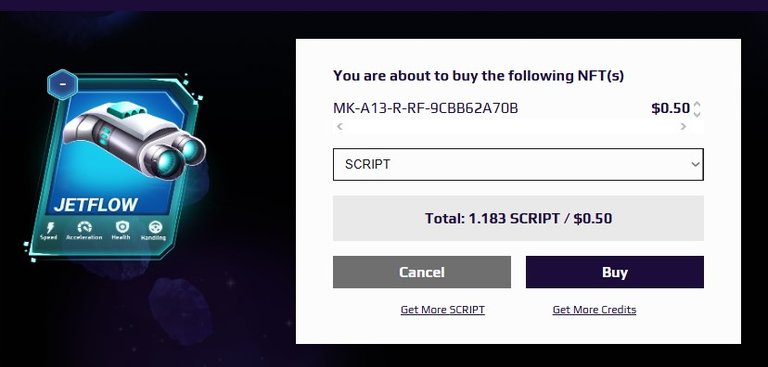Open the Get More Credits link

(594, 310)
